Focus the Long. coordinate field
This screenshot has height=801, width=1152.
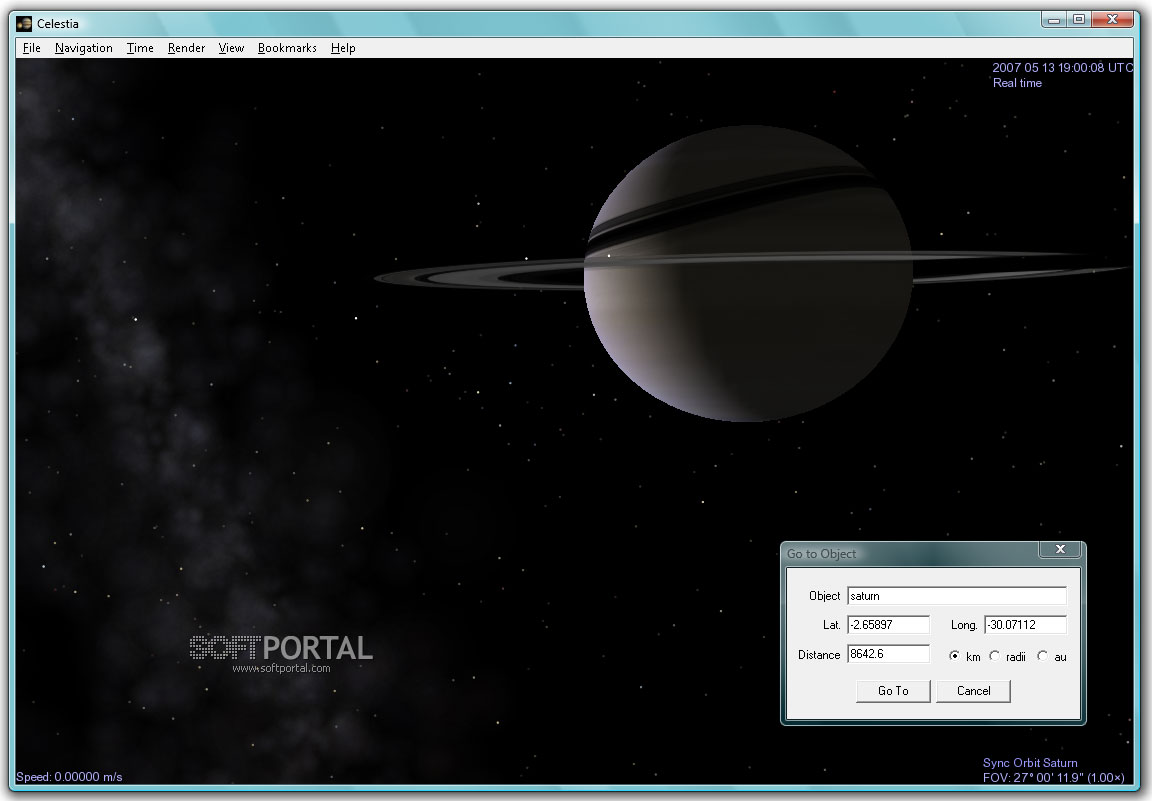click(x=1025, y=625)
